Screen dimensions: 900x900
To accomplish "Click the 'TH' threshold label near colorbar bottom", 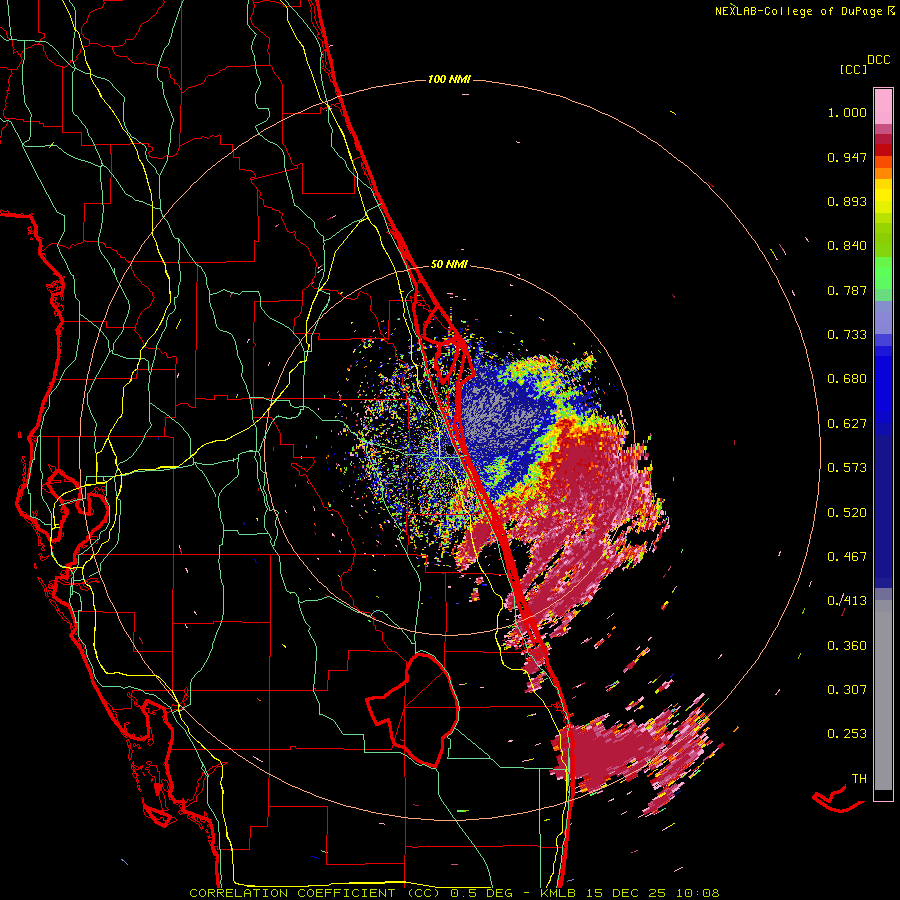I will coord(859,779).
